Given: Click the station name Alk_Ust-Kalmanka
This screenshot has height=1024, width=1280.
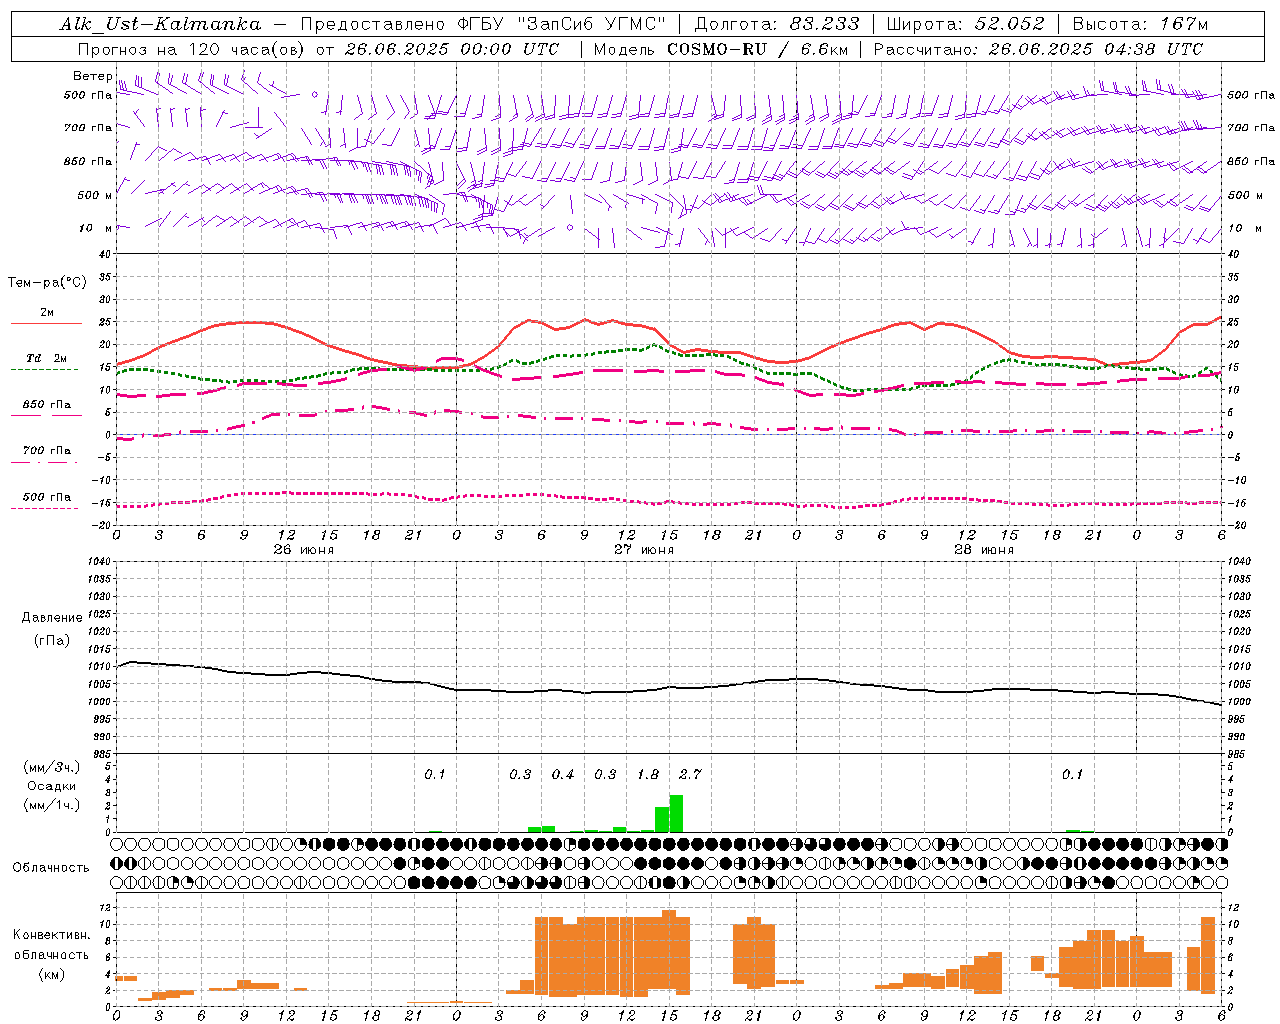Looking at the screenshot, I should click(x=160, y=24).
